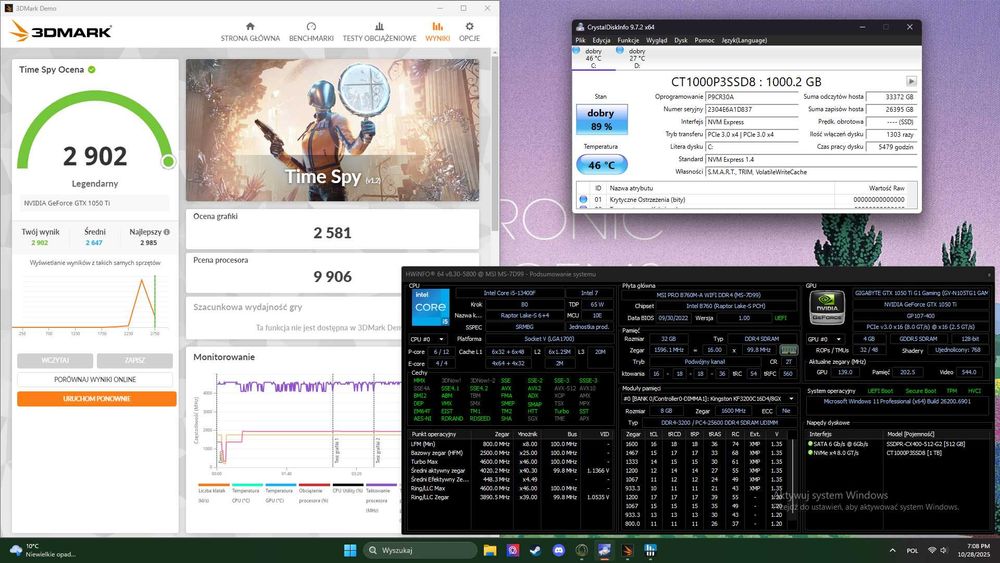The image size is (1000, 563).
Task: Click the CrystalDiskInfo title bar icon
Action: (x=580, y=27)
